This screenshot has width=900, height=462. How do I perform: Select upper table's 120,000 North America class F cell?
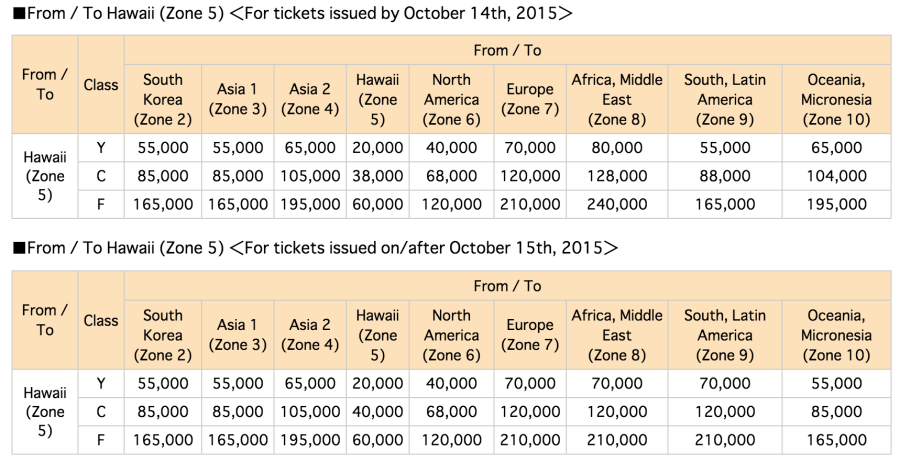pos(452,204)
